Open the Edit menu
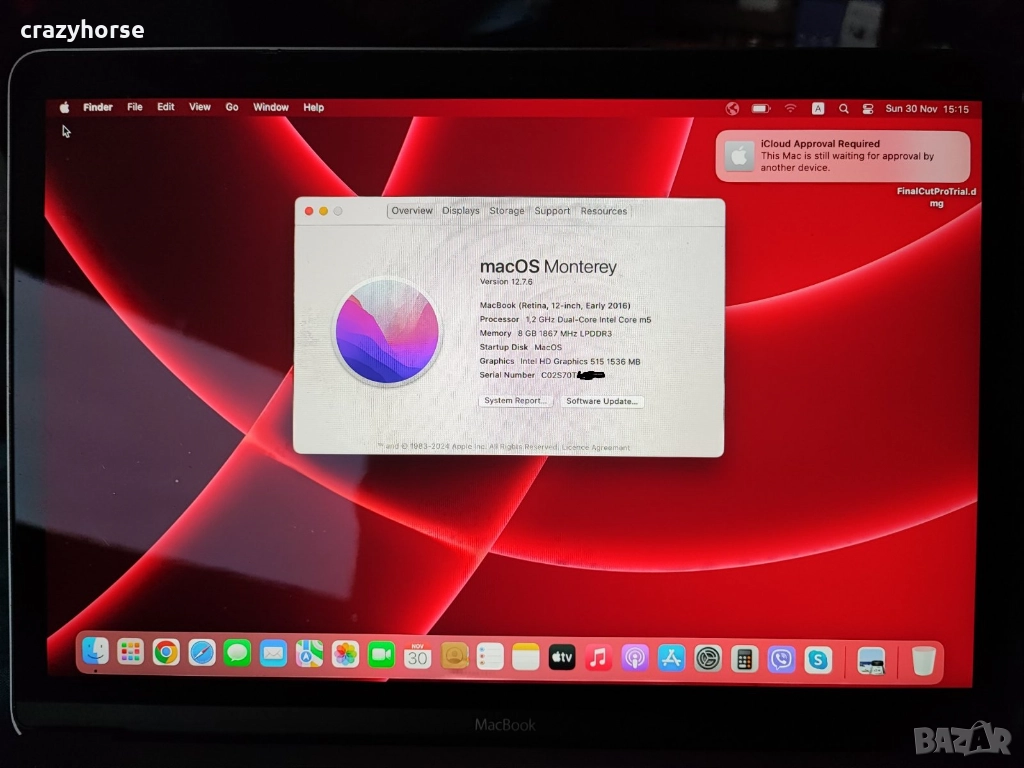 [x=166, y=107]
